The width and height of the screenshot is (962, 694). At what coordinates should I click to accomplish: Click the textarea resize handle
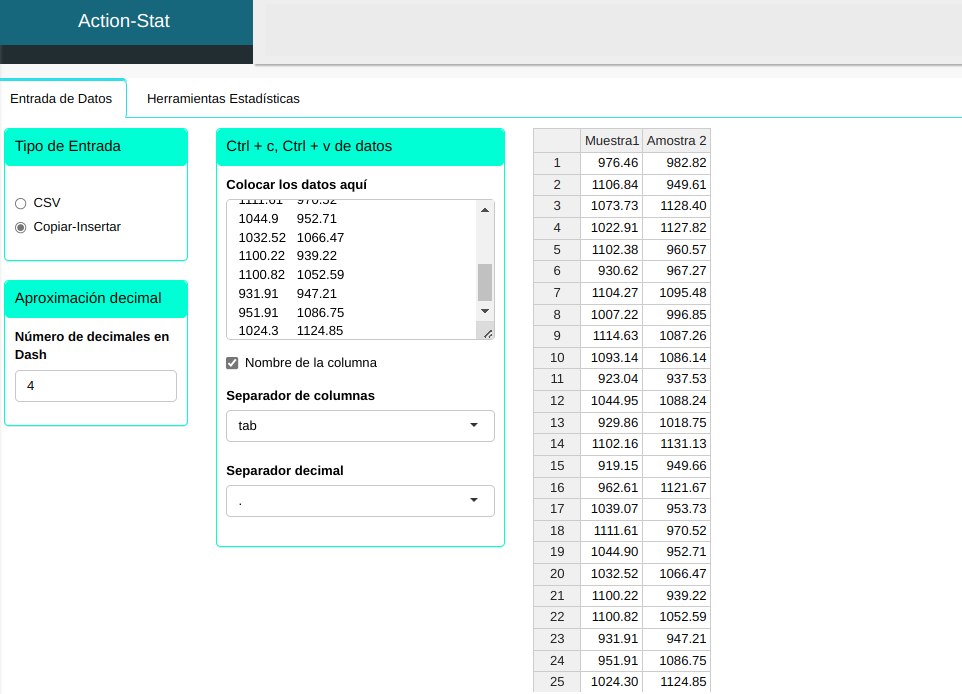tap(487, 333)
